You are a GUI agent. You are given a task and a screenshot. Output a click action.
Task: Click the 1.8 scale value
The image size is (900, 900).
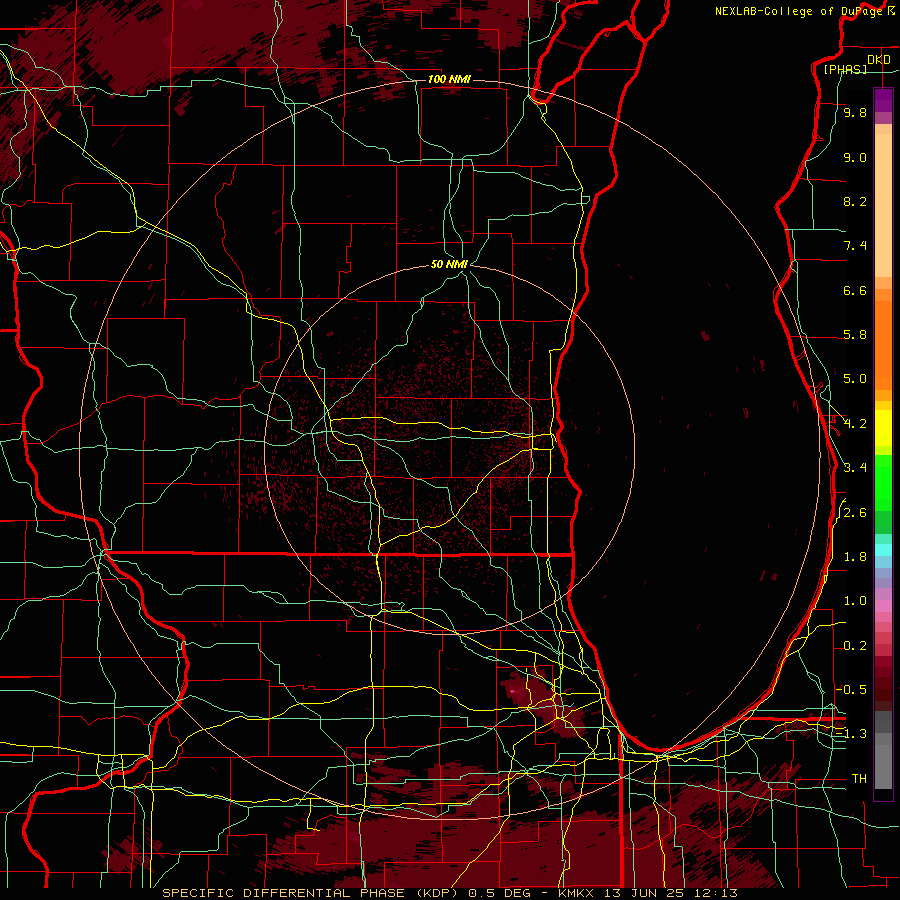(855, 557)
